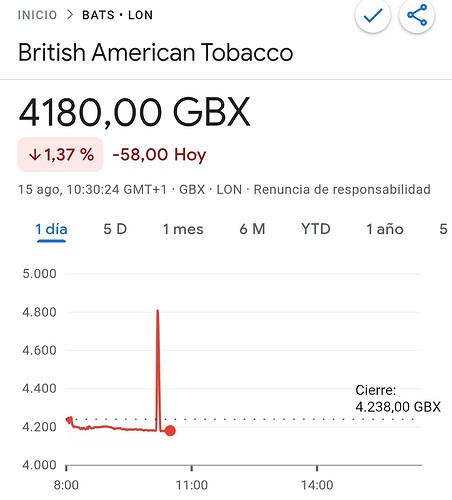Go to INICIO breadcrumb link
This screenshot has height=500, width=452.
pos(37,15)
